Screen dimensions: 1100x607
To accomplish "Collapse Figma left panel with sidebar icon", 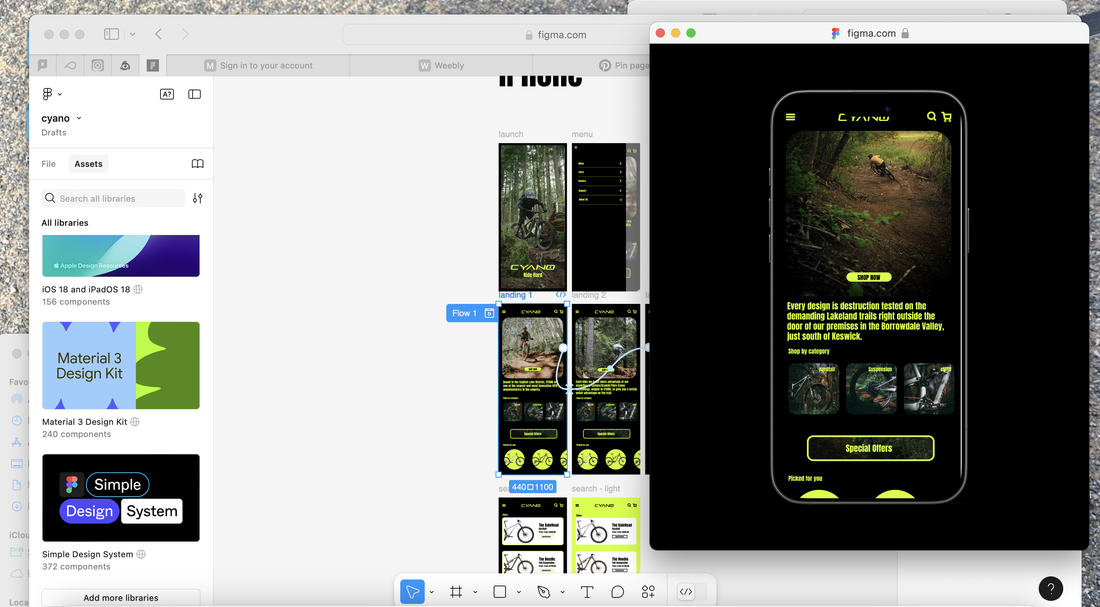I will 194,94.
